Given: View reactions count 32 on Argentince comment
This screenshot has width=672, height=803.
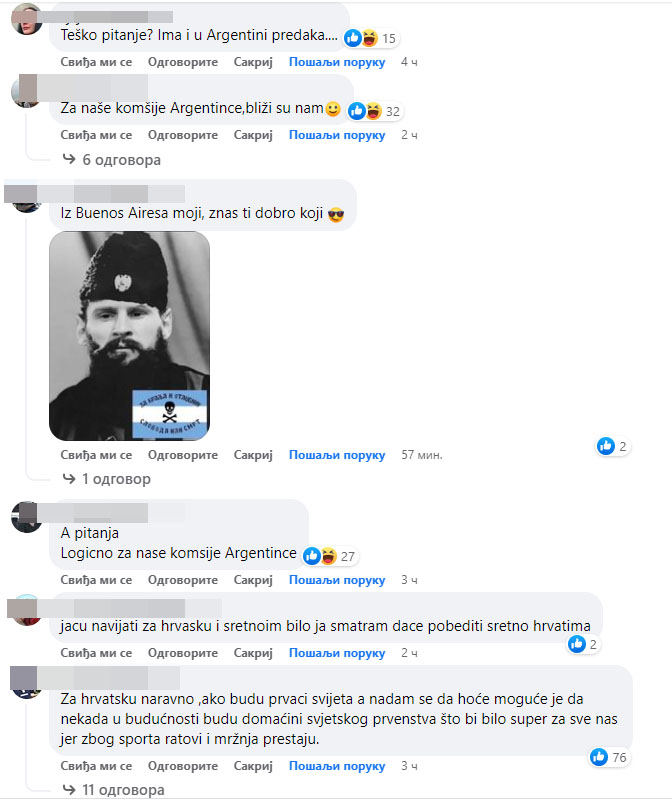Looking at the screenshot, I should (392, 111).
